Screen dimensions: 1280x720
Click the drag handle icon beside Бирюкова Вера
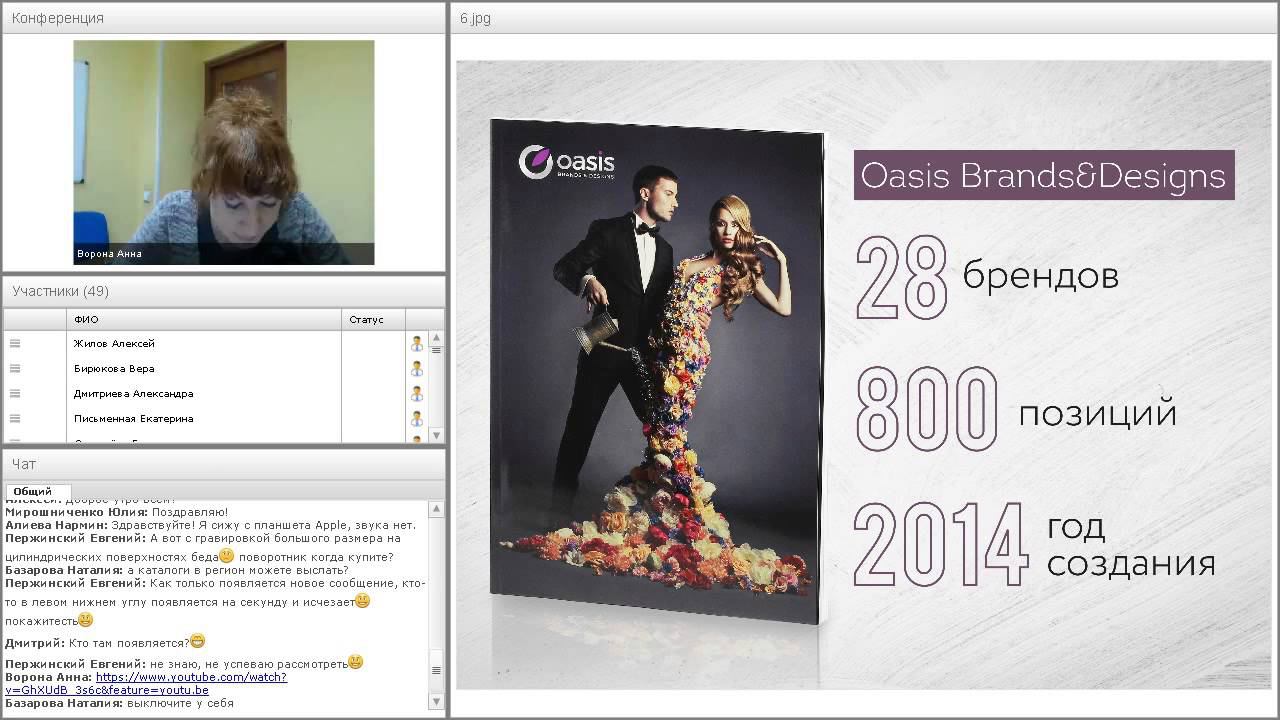tap(15, 368)
